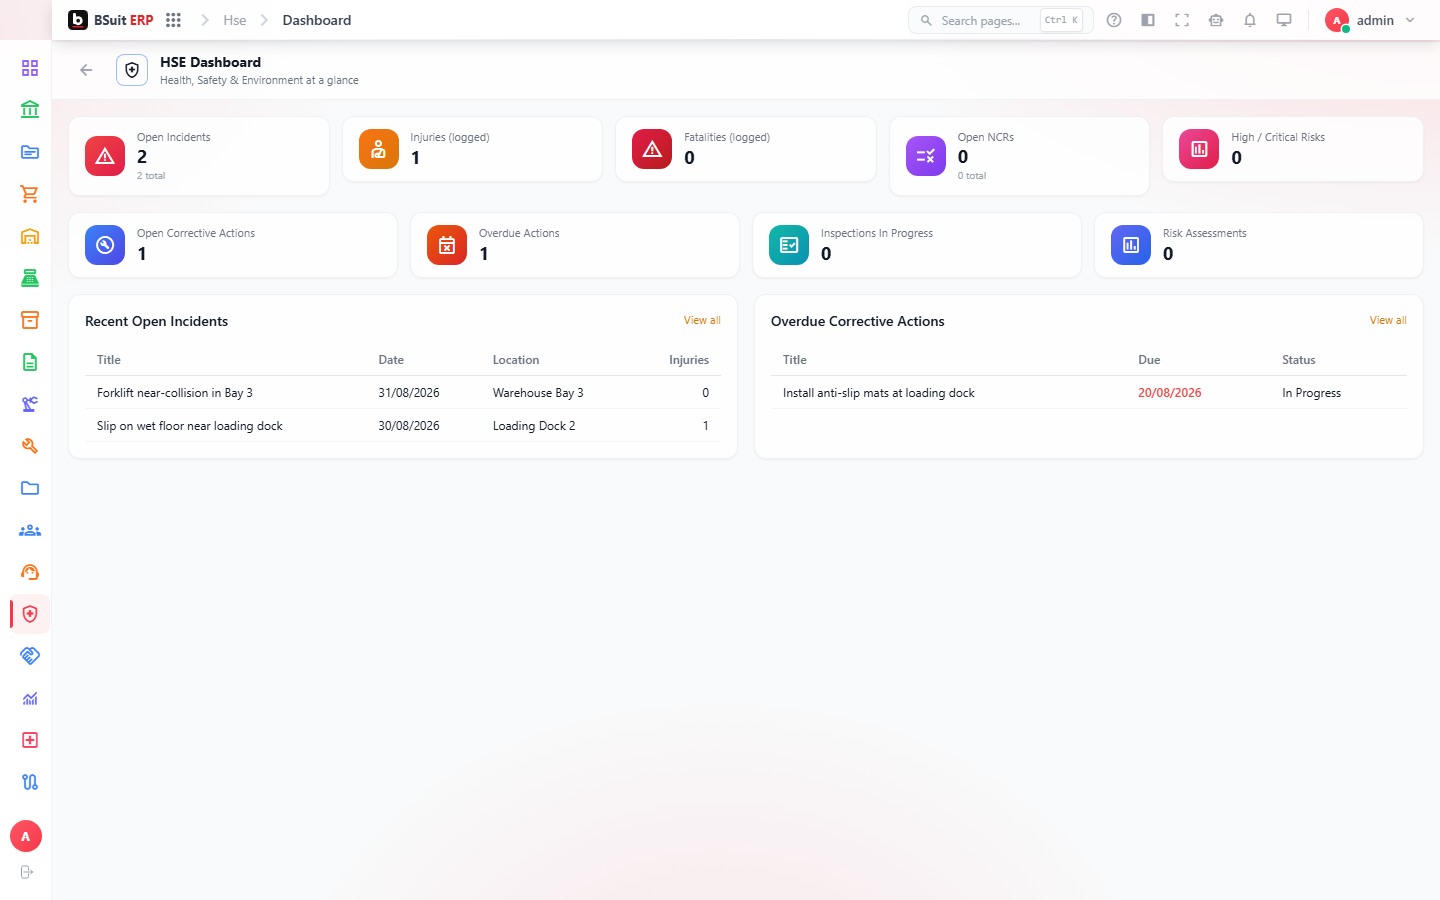Click the Hse breadcrumb link
Screen dimensions: 1440x900
235,20
